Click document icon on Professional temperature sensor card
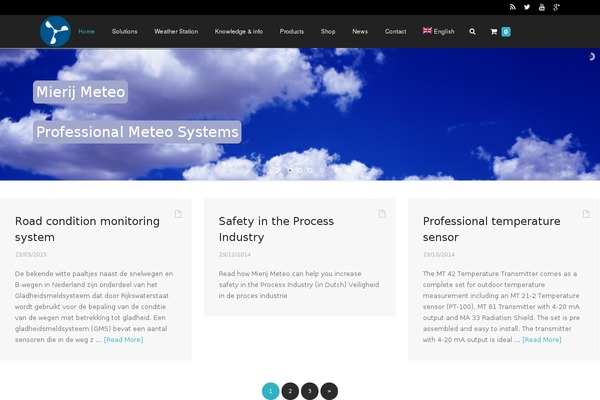600x400 pixels. 586,214
